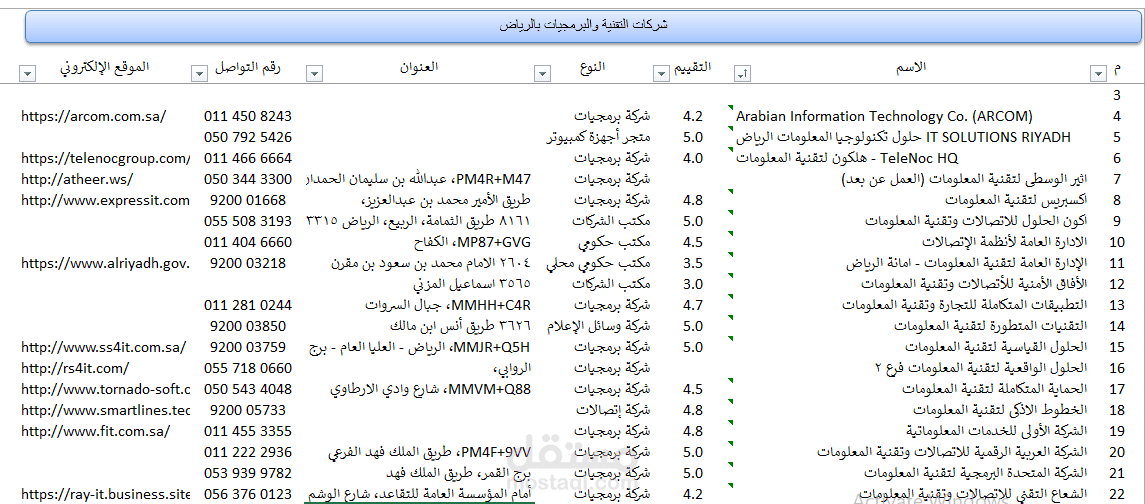
Task: Select the IT SOLUTIONS RIYADH name cell
Action: click(x=903, y=137)
